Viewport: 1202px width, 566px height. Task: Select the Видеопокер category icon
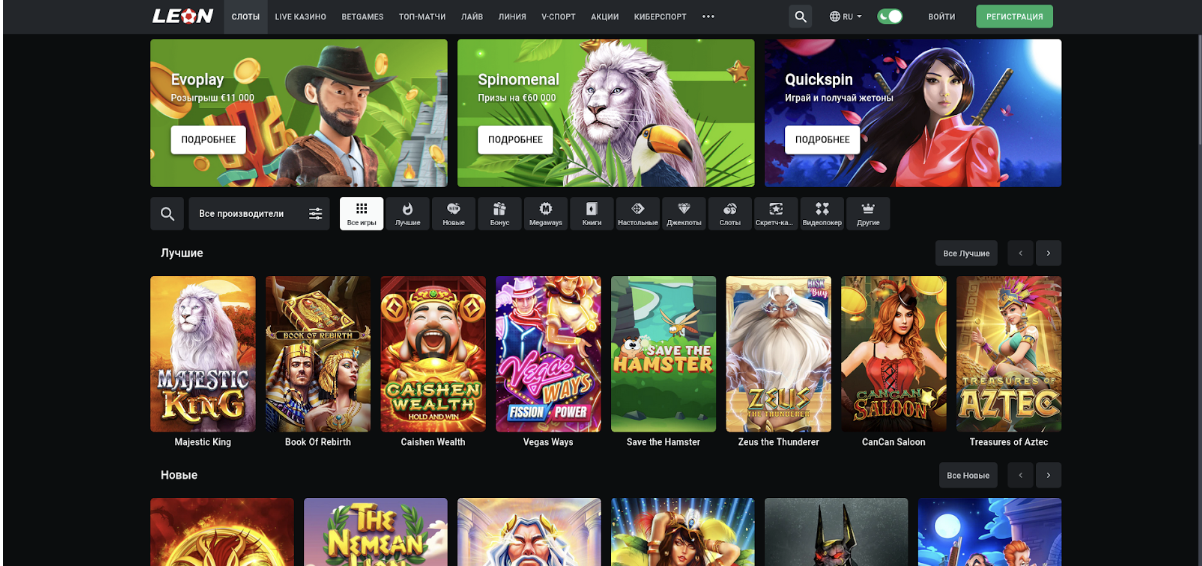pos(822,214)
